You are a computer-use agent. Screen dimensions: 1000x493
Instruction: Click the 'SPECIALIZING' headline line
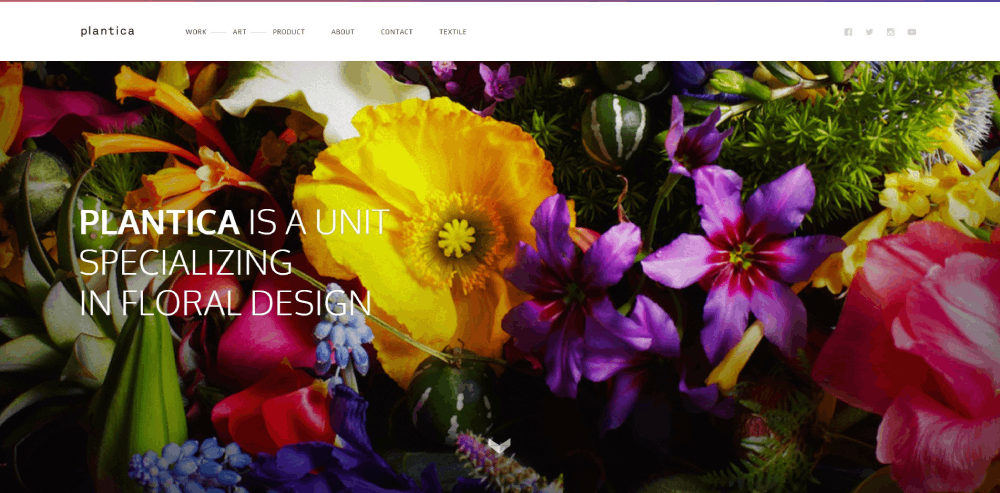click(x=186, y=262)
